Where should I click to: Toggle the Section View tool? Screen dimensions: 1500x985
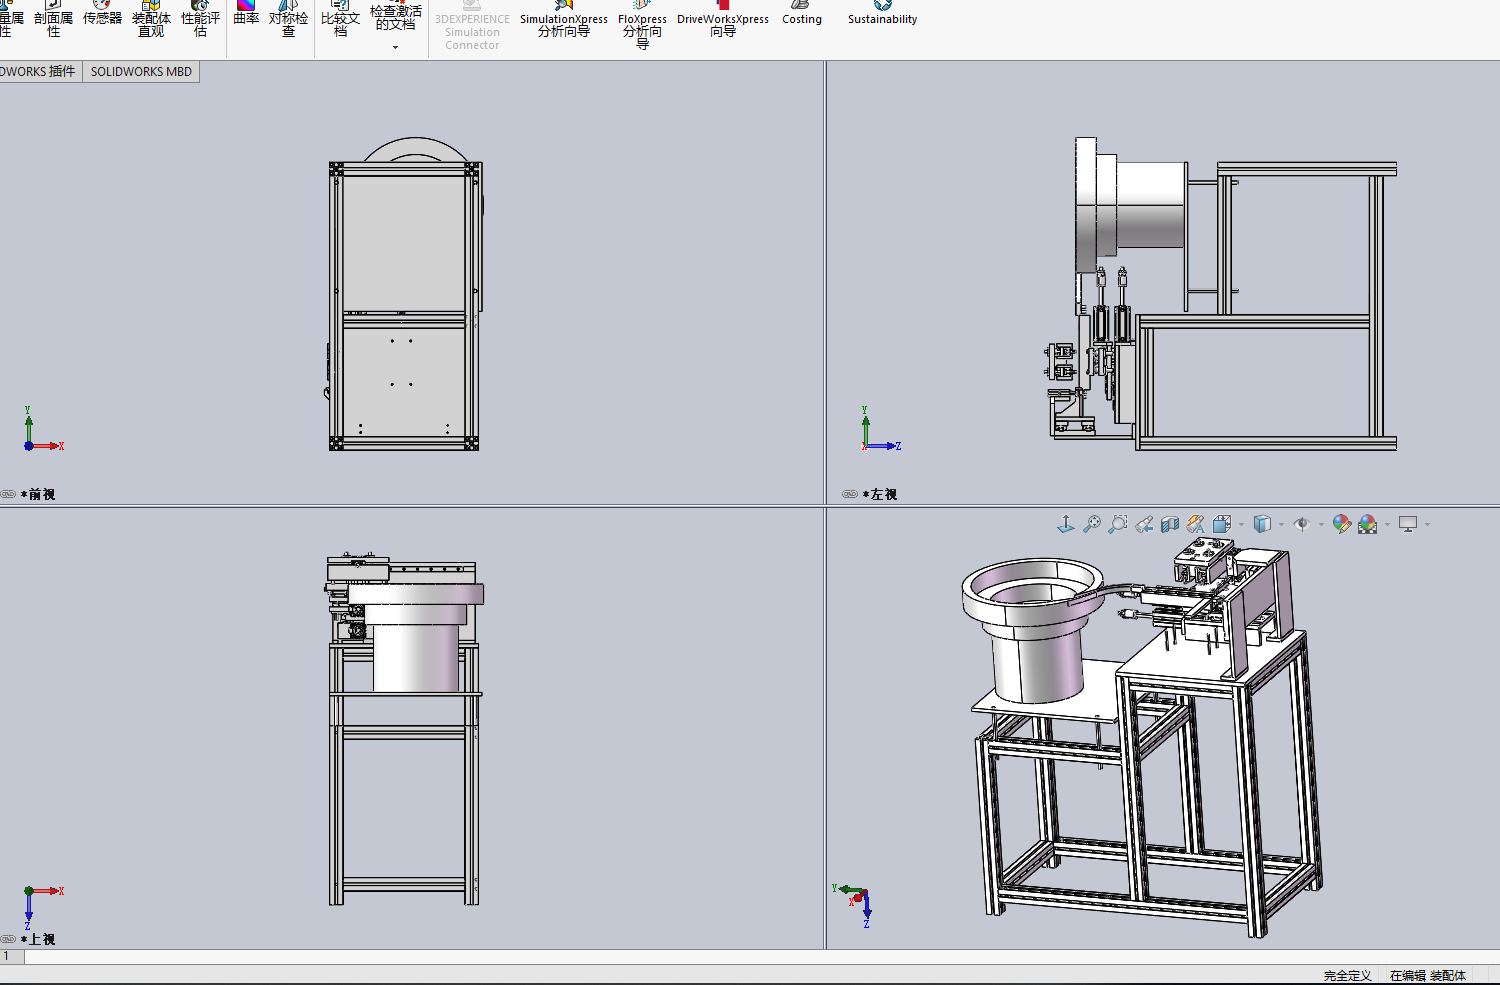point(1170,524)
